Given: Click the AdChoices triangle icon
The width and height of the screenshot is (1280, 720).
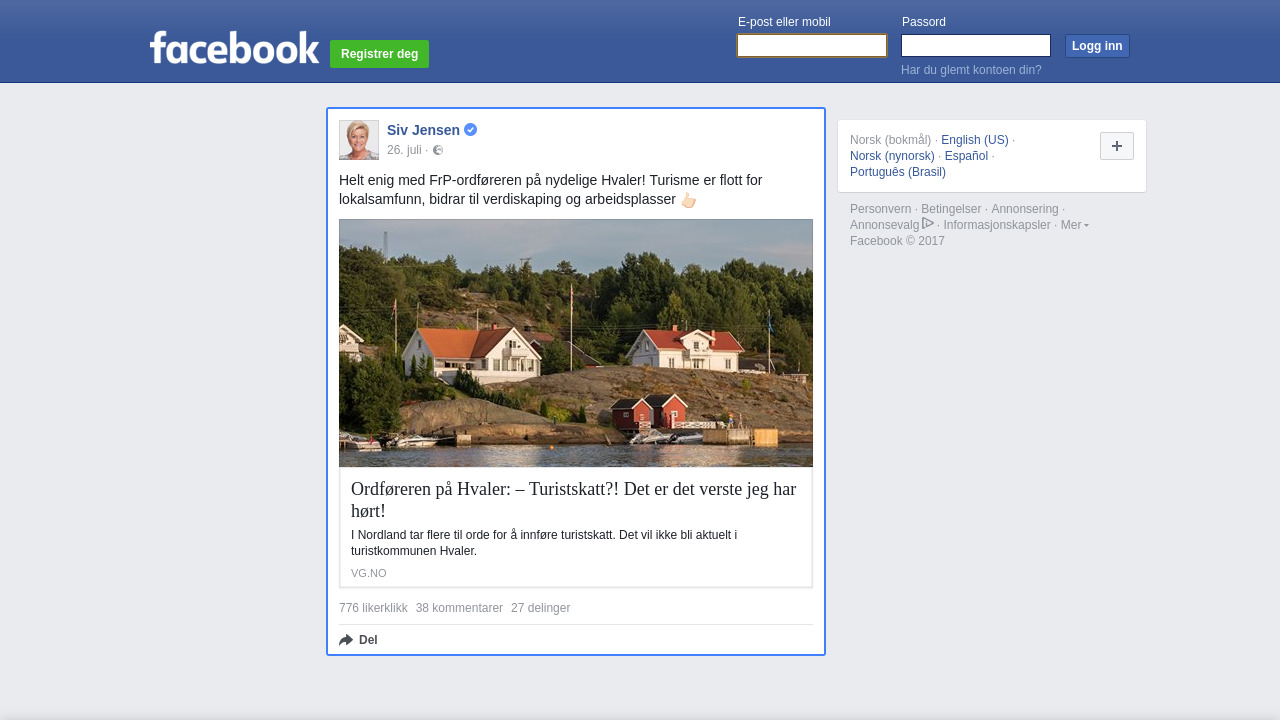Looking at the screenshot, I should tap(928, 224).
